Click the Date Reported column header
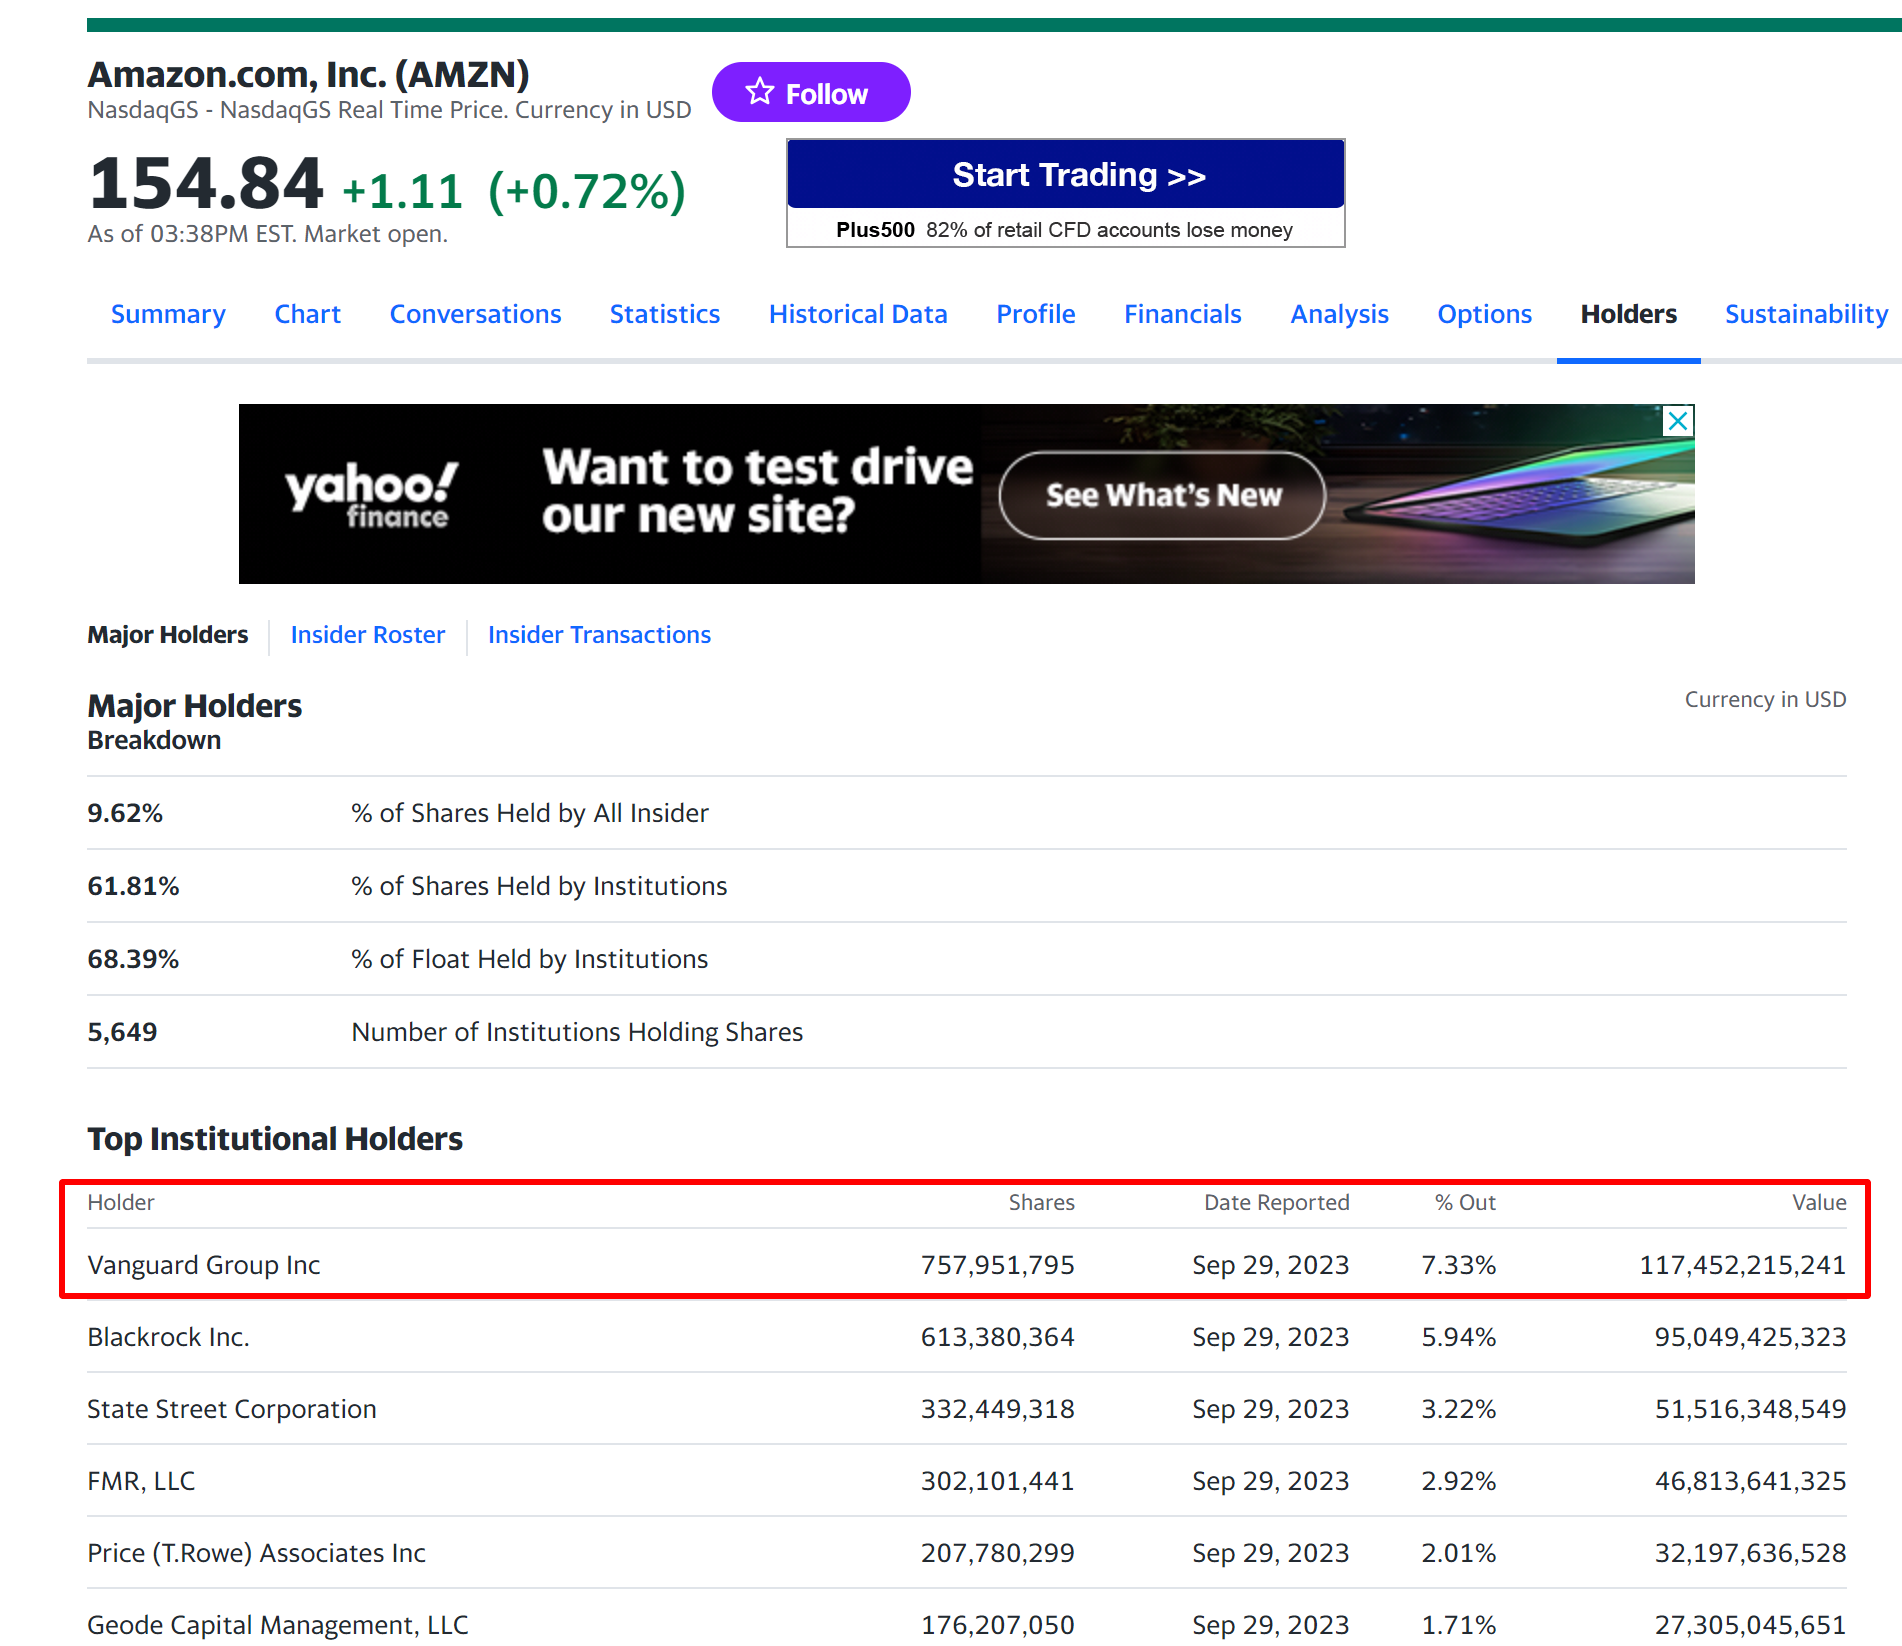This screenshot has width=1902, height=1646. pos(1276,1202)
